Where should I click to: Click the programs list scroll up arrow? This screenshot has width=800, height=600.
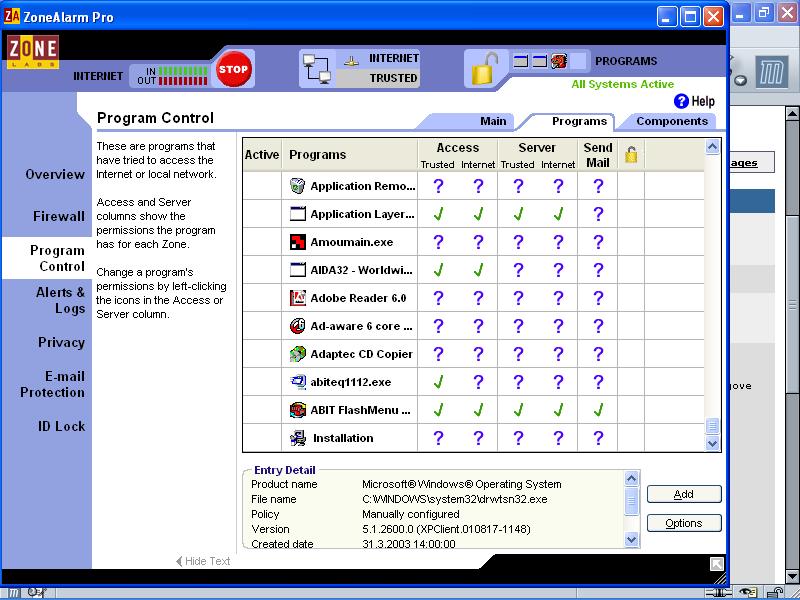coord(713,147)
